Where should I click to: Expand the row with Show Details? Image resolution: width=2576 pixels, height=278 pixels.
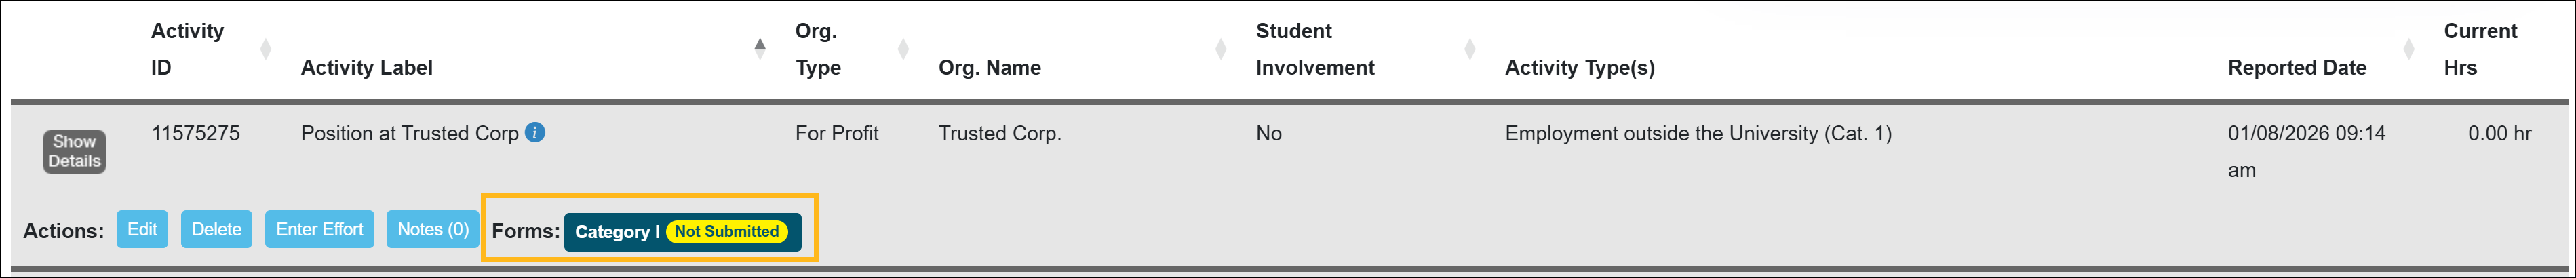pyautogui.click(x=74, y=152)
